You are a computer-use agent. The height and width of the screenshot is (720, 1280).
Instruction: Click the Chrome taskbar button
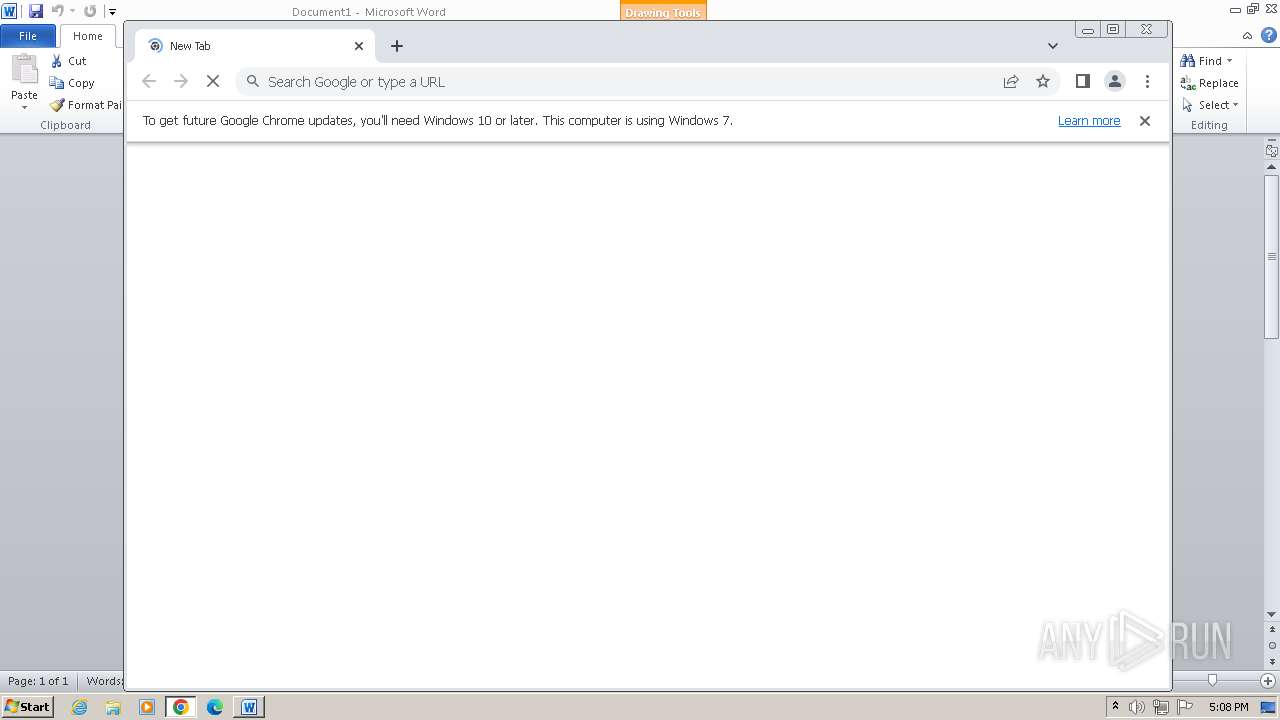[181, 707]
